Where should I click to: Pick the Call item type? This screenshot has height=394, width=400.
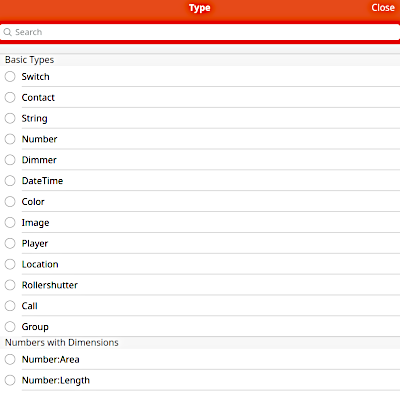pyautogui.click(x=10, y=306)
